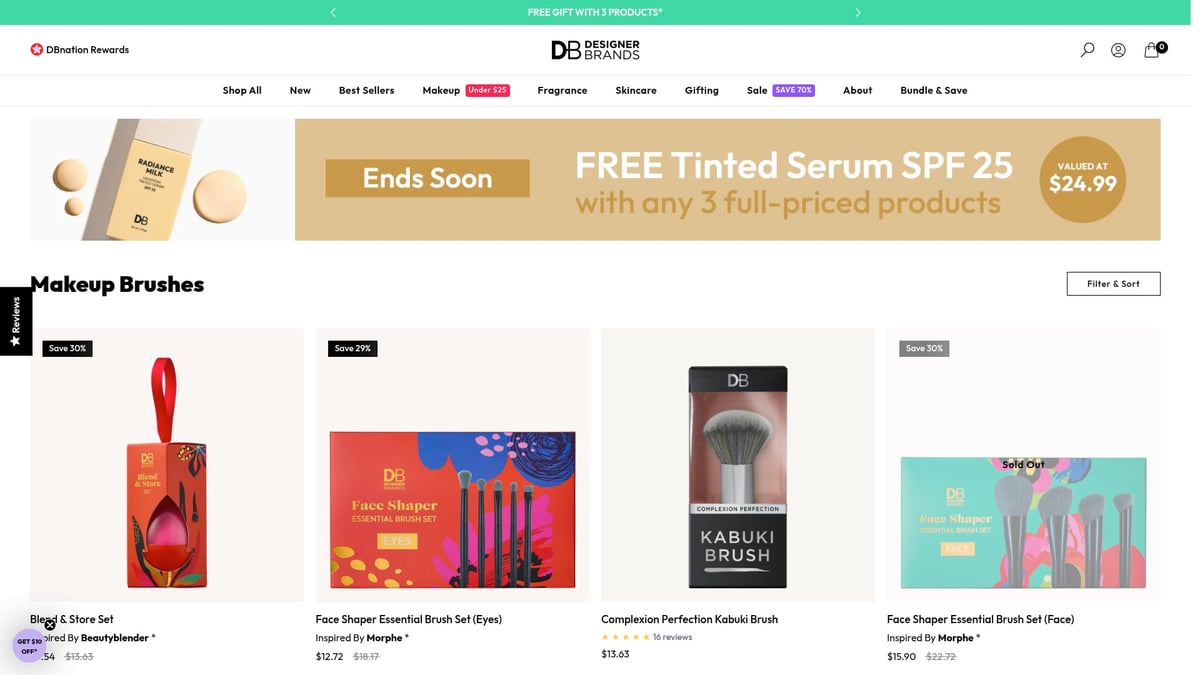This screenshot has width=1200, height=675.
Task: Expand the Shop All menu
Action: (x=242, y=90)
